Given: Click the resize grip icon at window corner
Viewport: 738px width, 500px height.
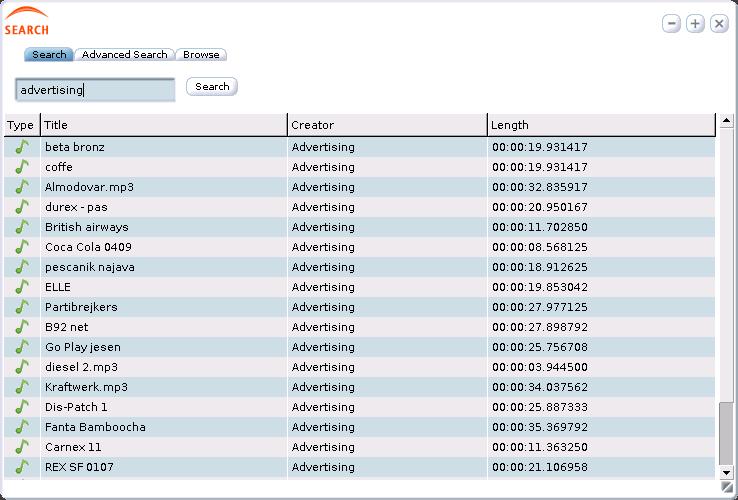Looking at the screenshot, I should tap(727, 487).
